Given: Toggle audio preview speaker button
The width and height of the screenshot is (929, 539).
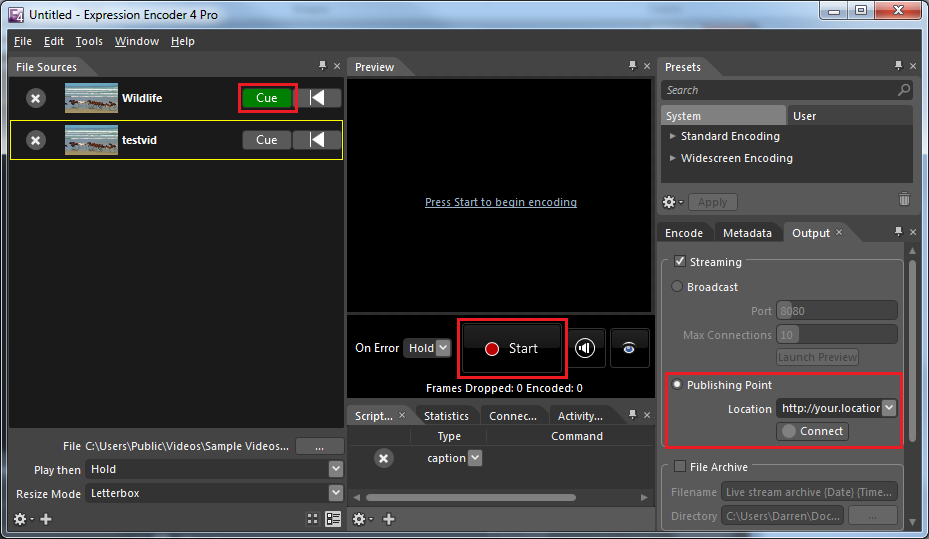Looking at the screenshot, I should [x=585, y=348].
